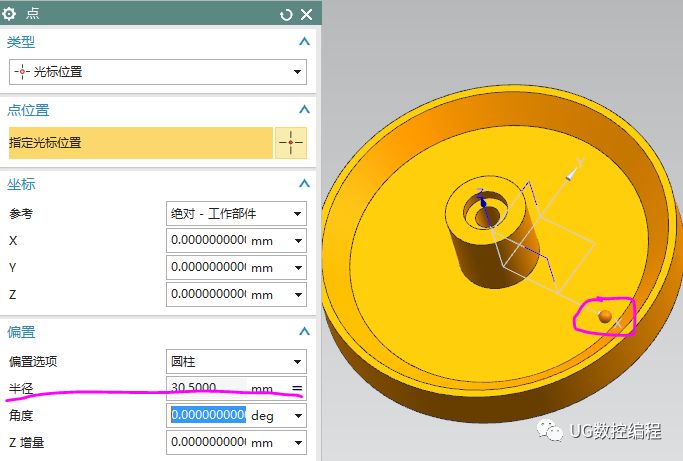Image resolution: width=683 pixels, height=461 pixels.
Task: Collapse the 点位置 section
Action: 304,110
